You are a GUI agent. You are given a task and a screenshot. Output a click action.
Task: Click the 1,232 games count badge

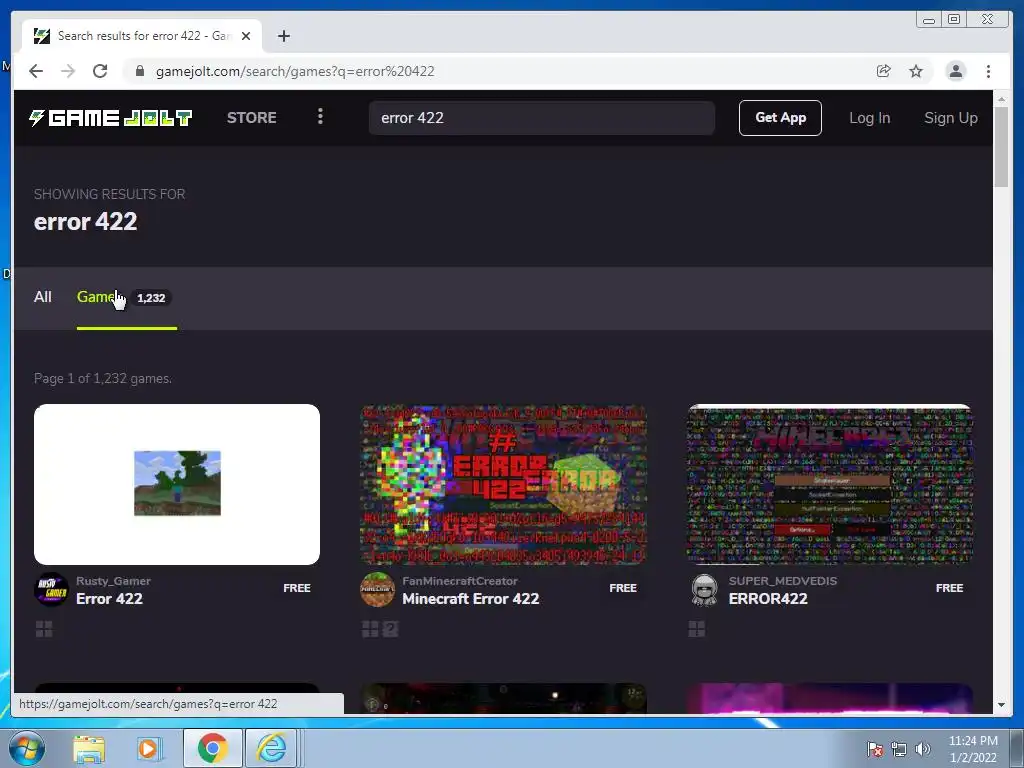[x=151, y=298]
